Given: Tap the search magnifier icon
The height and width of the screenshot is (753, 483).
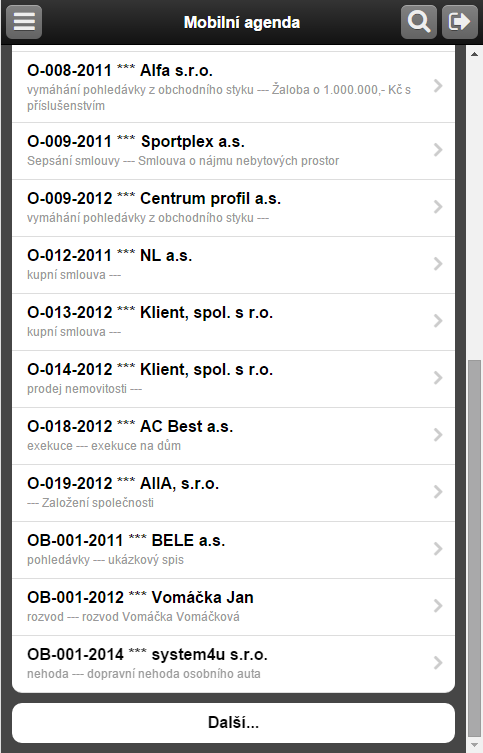Looking at the screenshot, I should (419, 22).
